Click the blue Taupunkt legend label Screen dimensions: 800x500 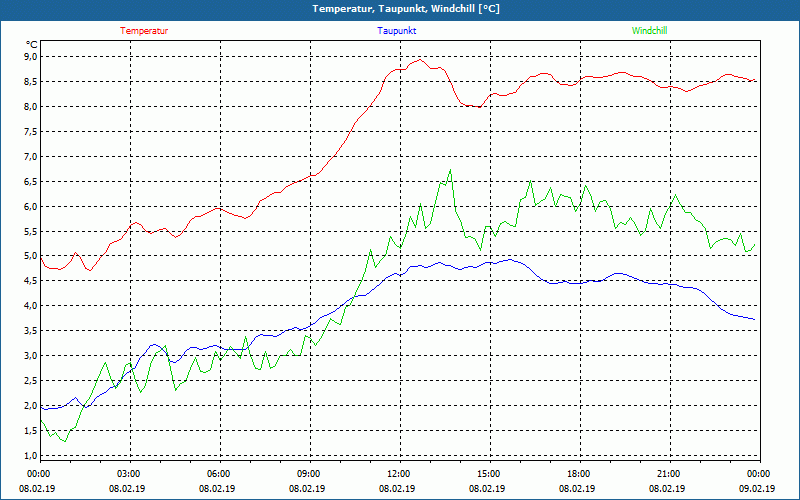tap(396, 31)
